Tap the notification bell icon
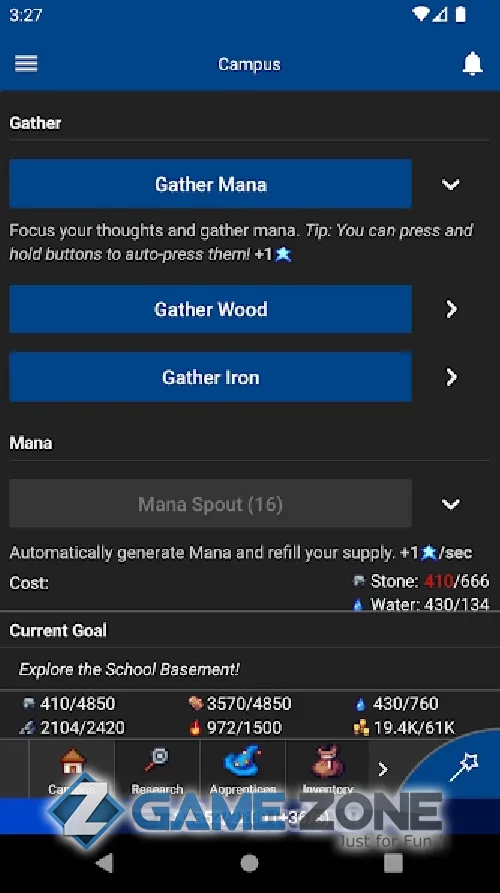 coord(472,64)
